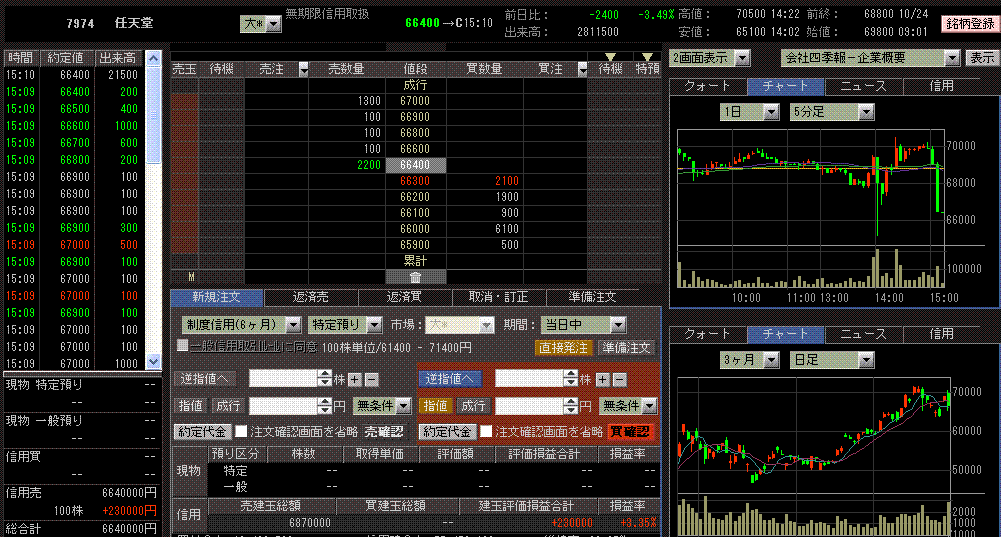Enable buy-side 注文確認画面を省略 checkbox
Image resolution: width=1002 pixels, height=537 pixels.
[x=486, y=432]
